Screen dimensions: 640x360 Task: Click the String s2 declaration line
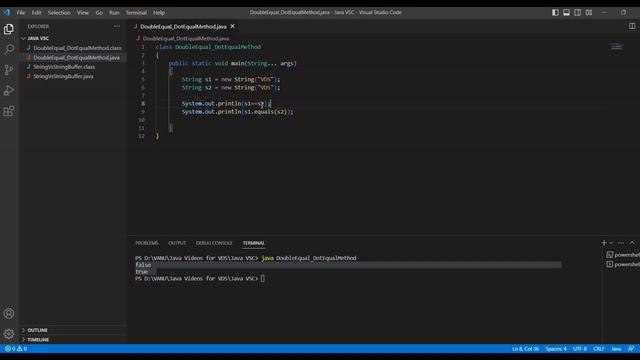pos(231,87)
